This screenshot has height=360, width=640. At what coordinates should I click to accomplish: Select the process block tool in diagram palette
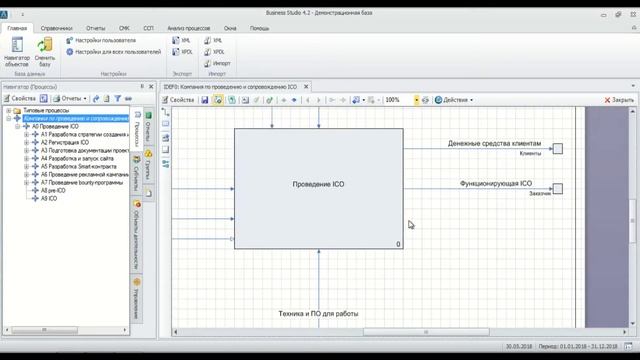pos(165,124)
